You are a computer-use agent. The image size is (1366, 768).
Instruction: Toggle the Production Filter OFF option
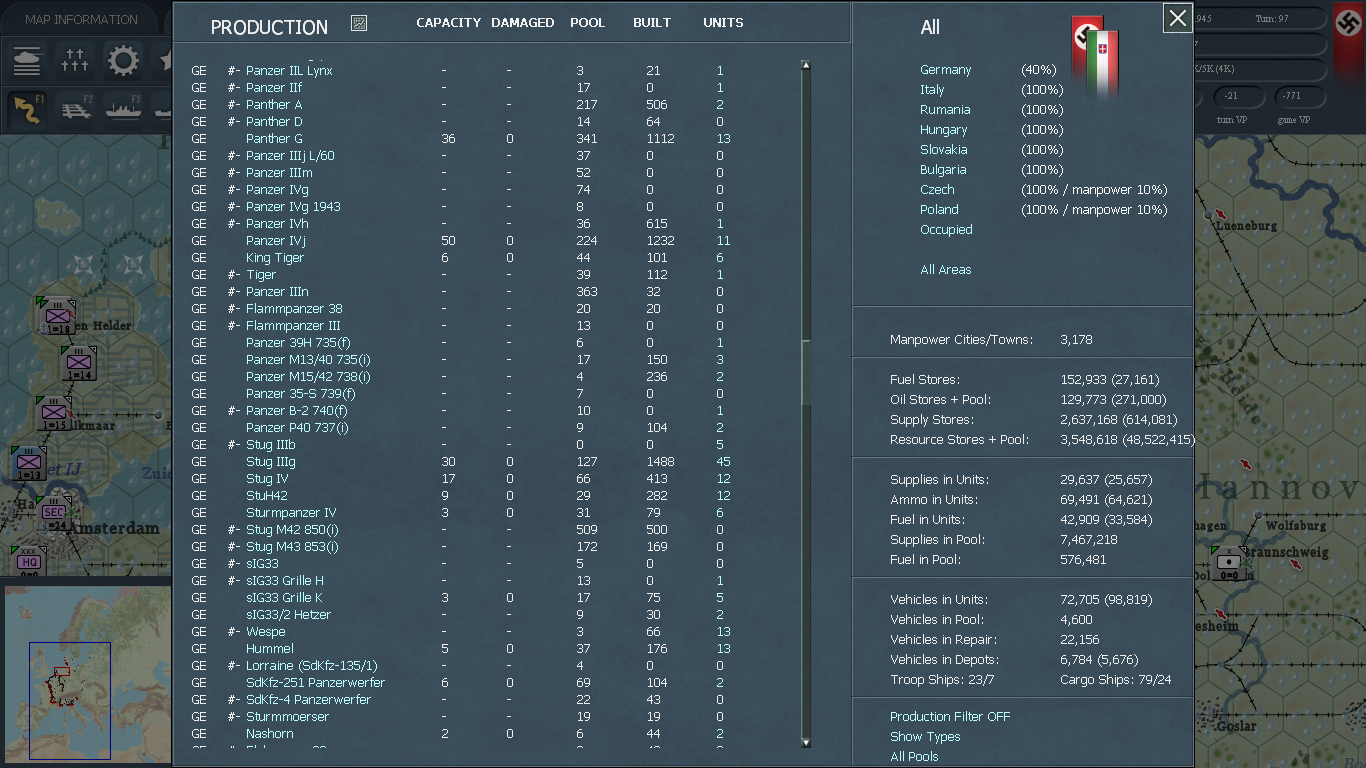point(950,717)
